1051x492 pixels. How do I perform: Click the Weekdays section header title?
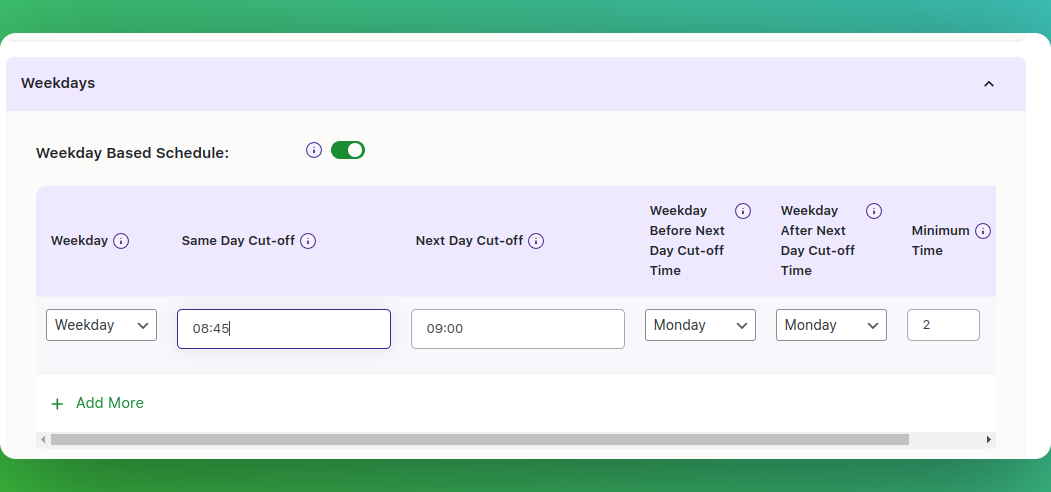point(58,83)
